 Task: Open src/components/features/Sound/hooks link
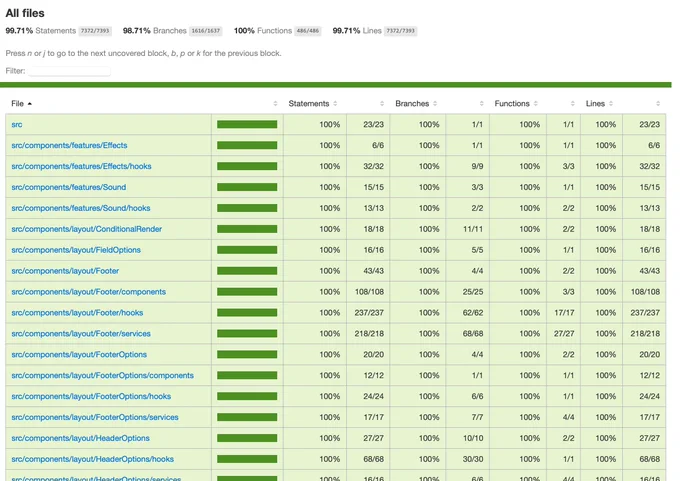[x=81, y=208]
